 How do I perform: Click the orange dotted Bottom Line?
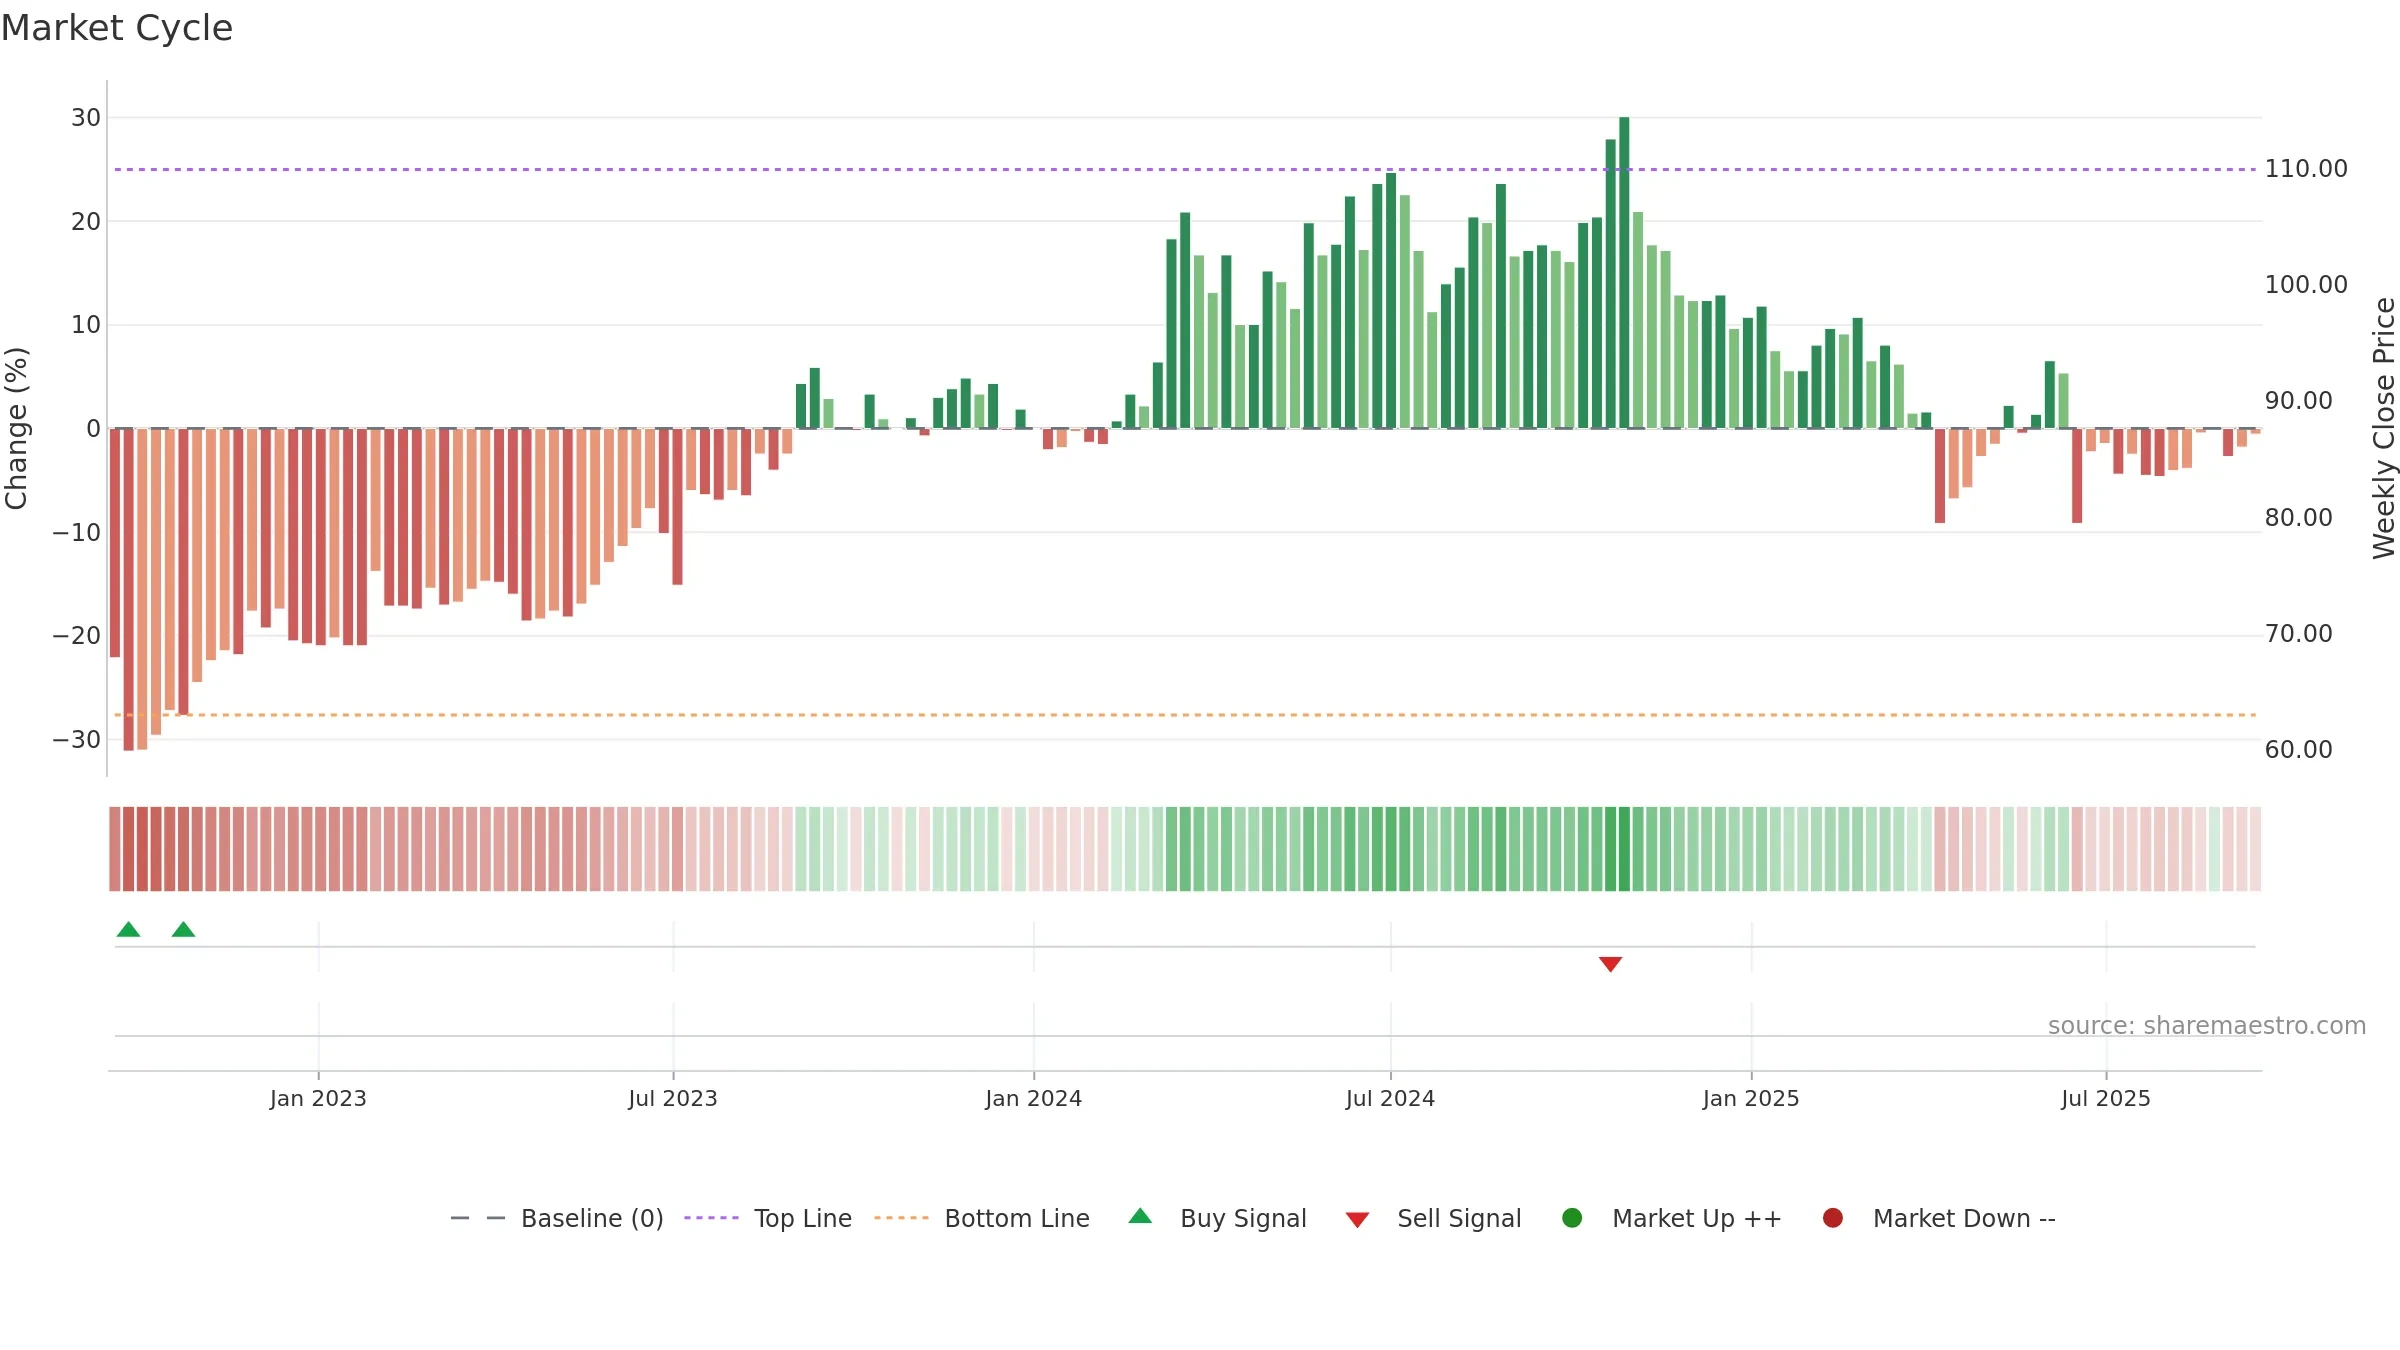point(1185,715)
